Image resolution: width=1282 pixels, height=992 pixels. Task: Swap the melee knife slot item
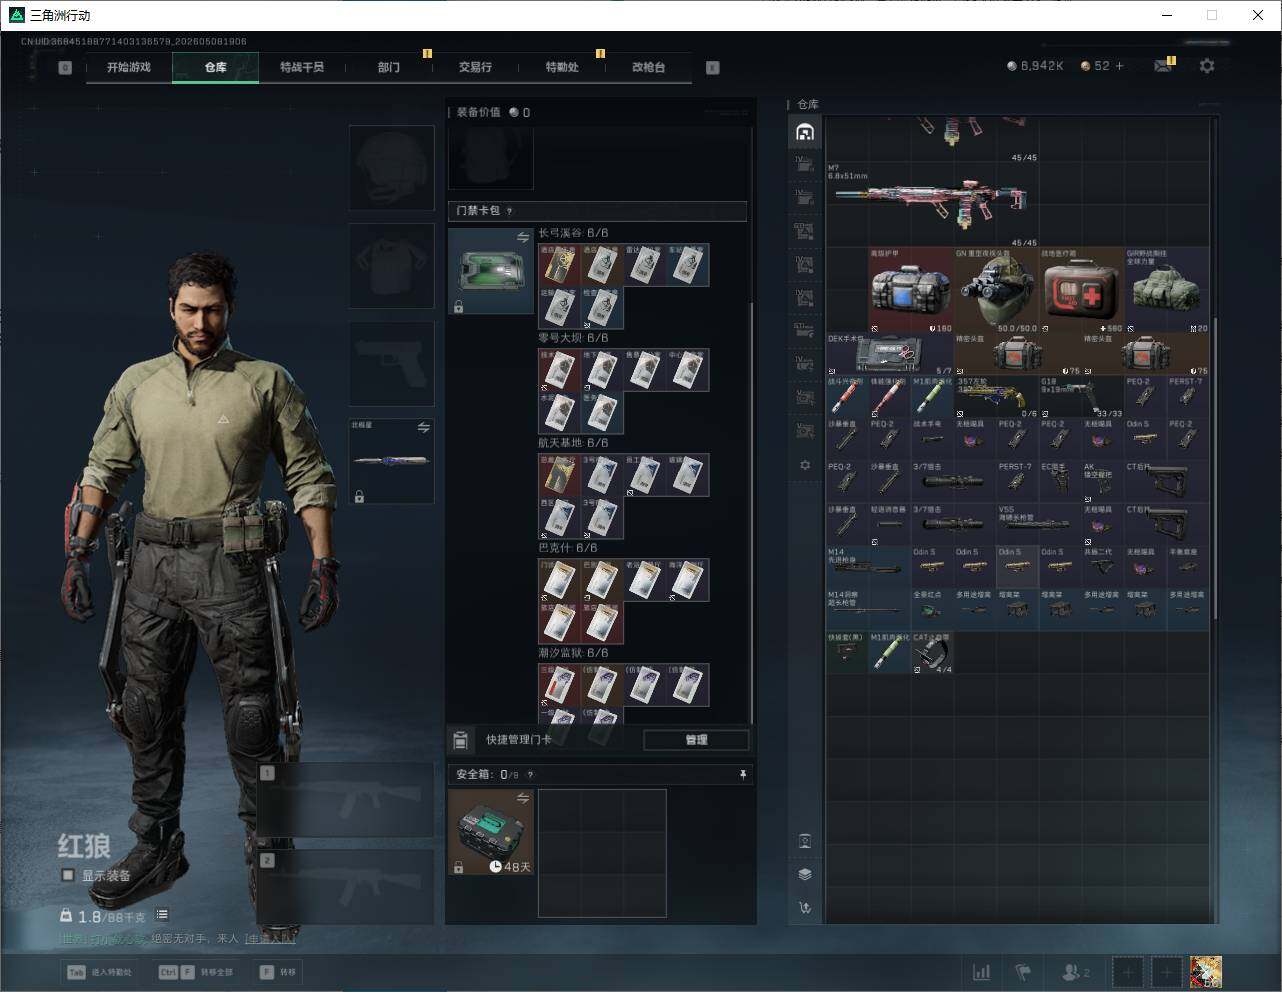pos(423,428)
